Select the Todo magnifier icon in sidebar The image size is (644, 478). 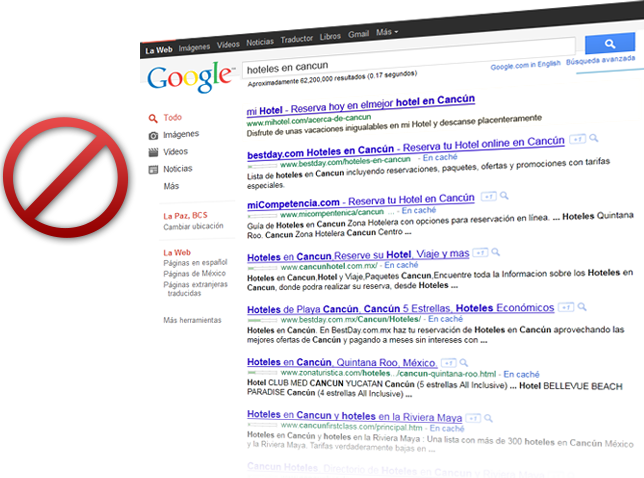pos(153,119)
